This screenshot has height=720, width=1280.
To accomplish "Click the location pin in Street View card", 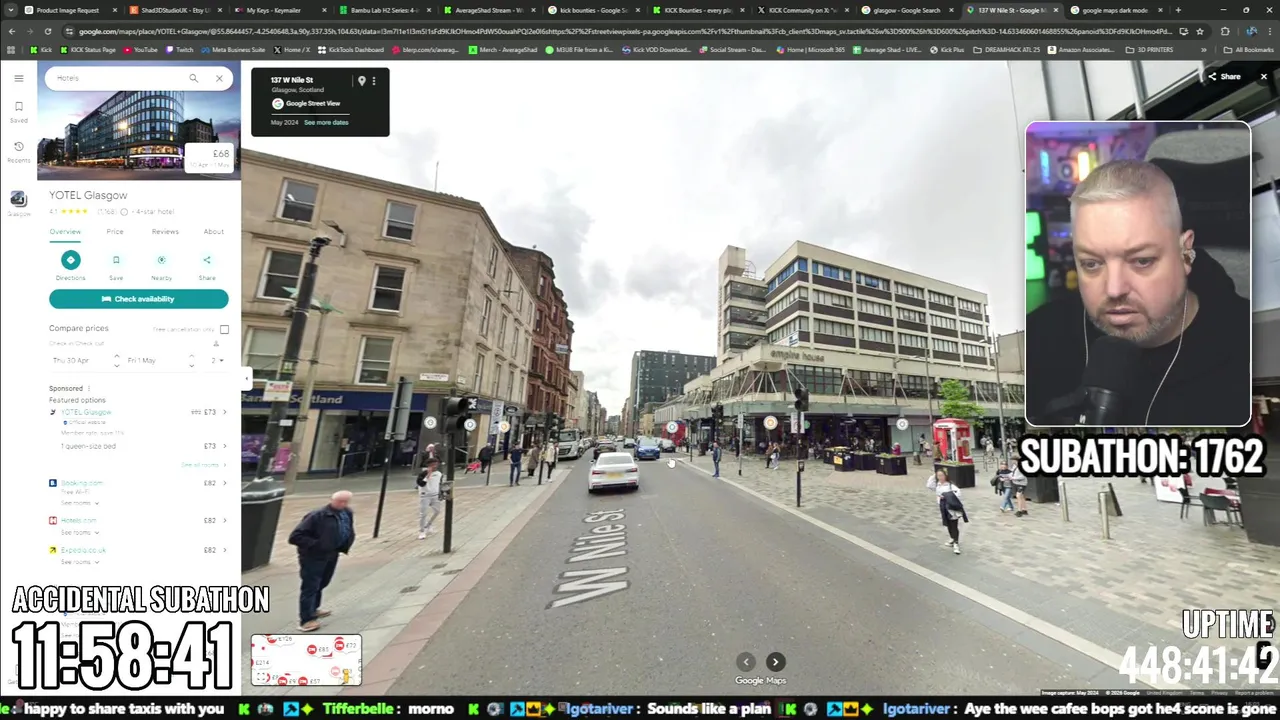I will click(361, 81).
